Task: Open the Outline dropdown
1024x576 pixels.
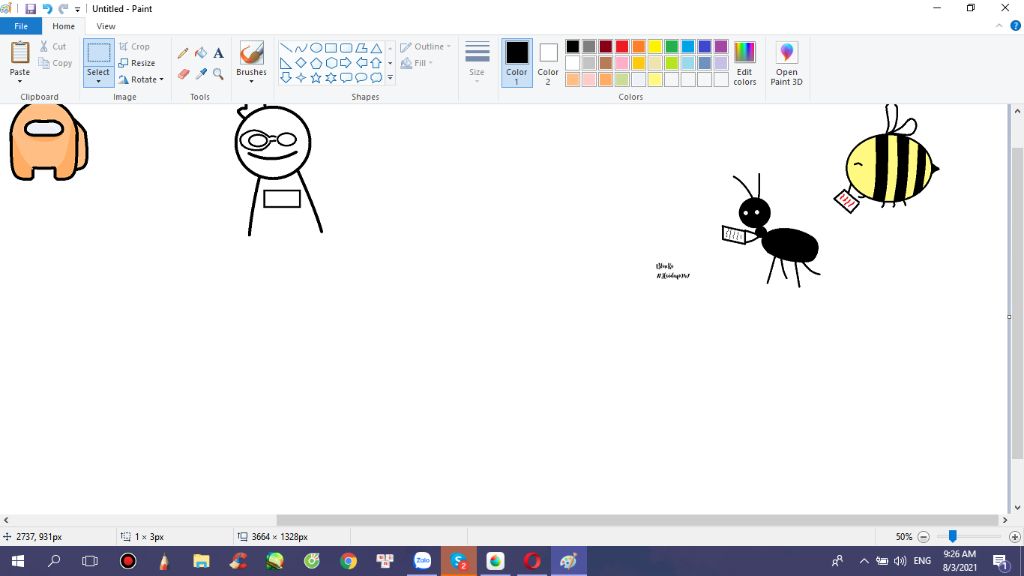Action: pos(426,47)
